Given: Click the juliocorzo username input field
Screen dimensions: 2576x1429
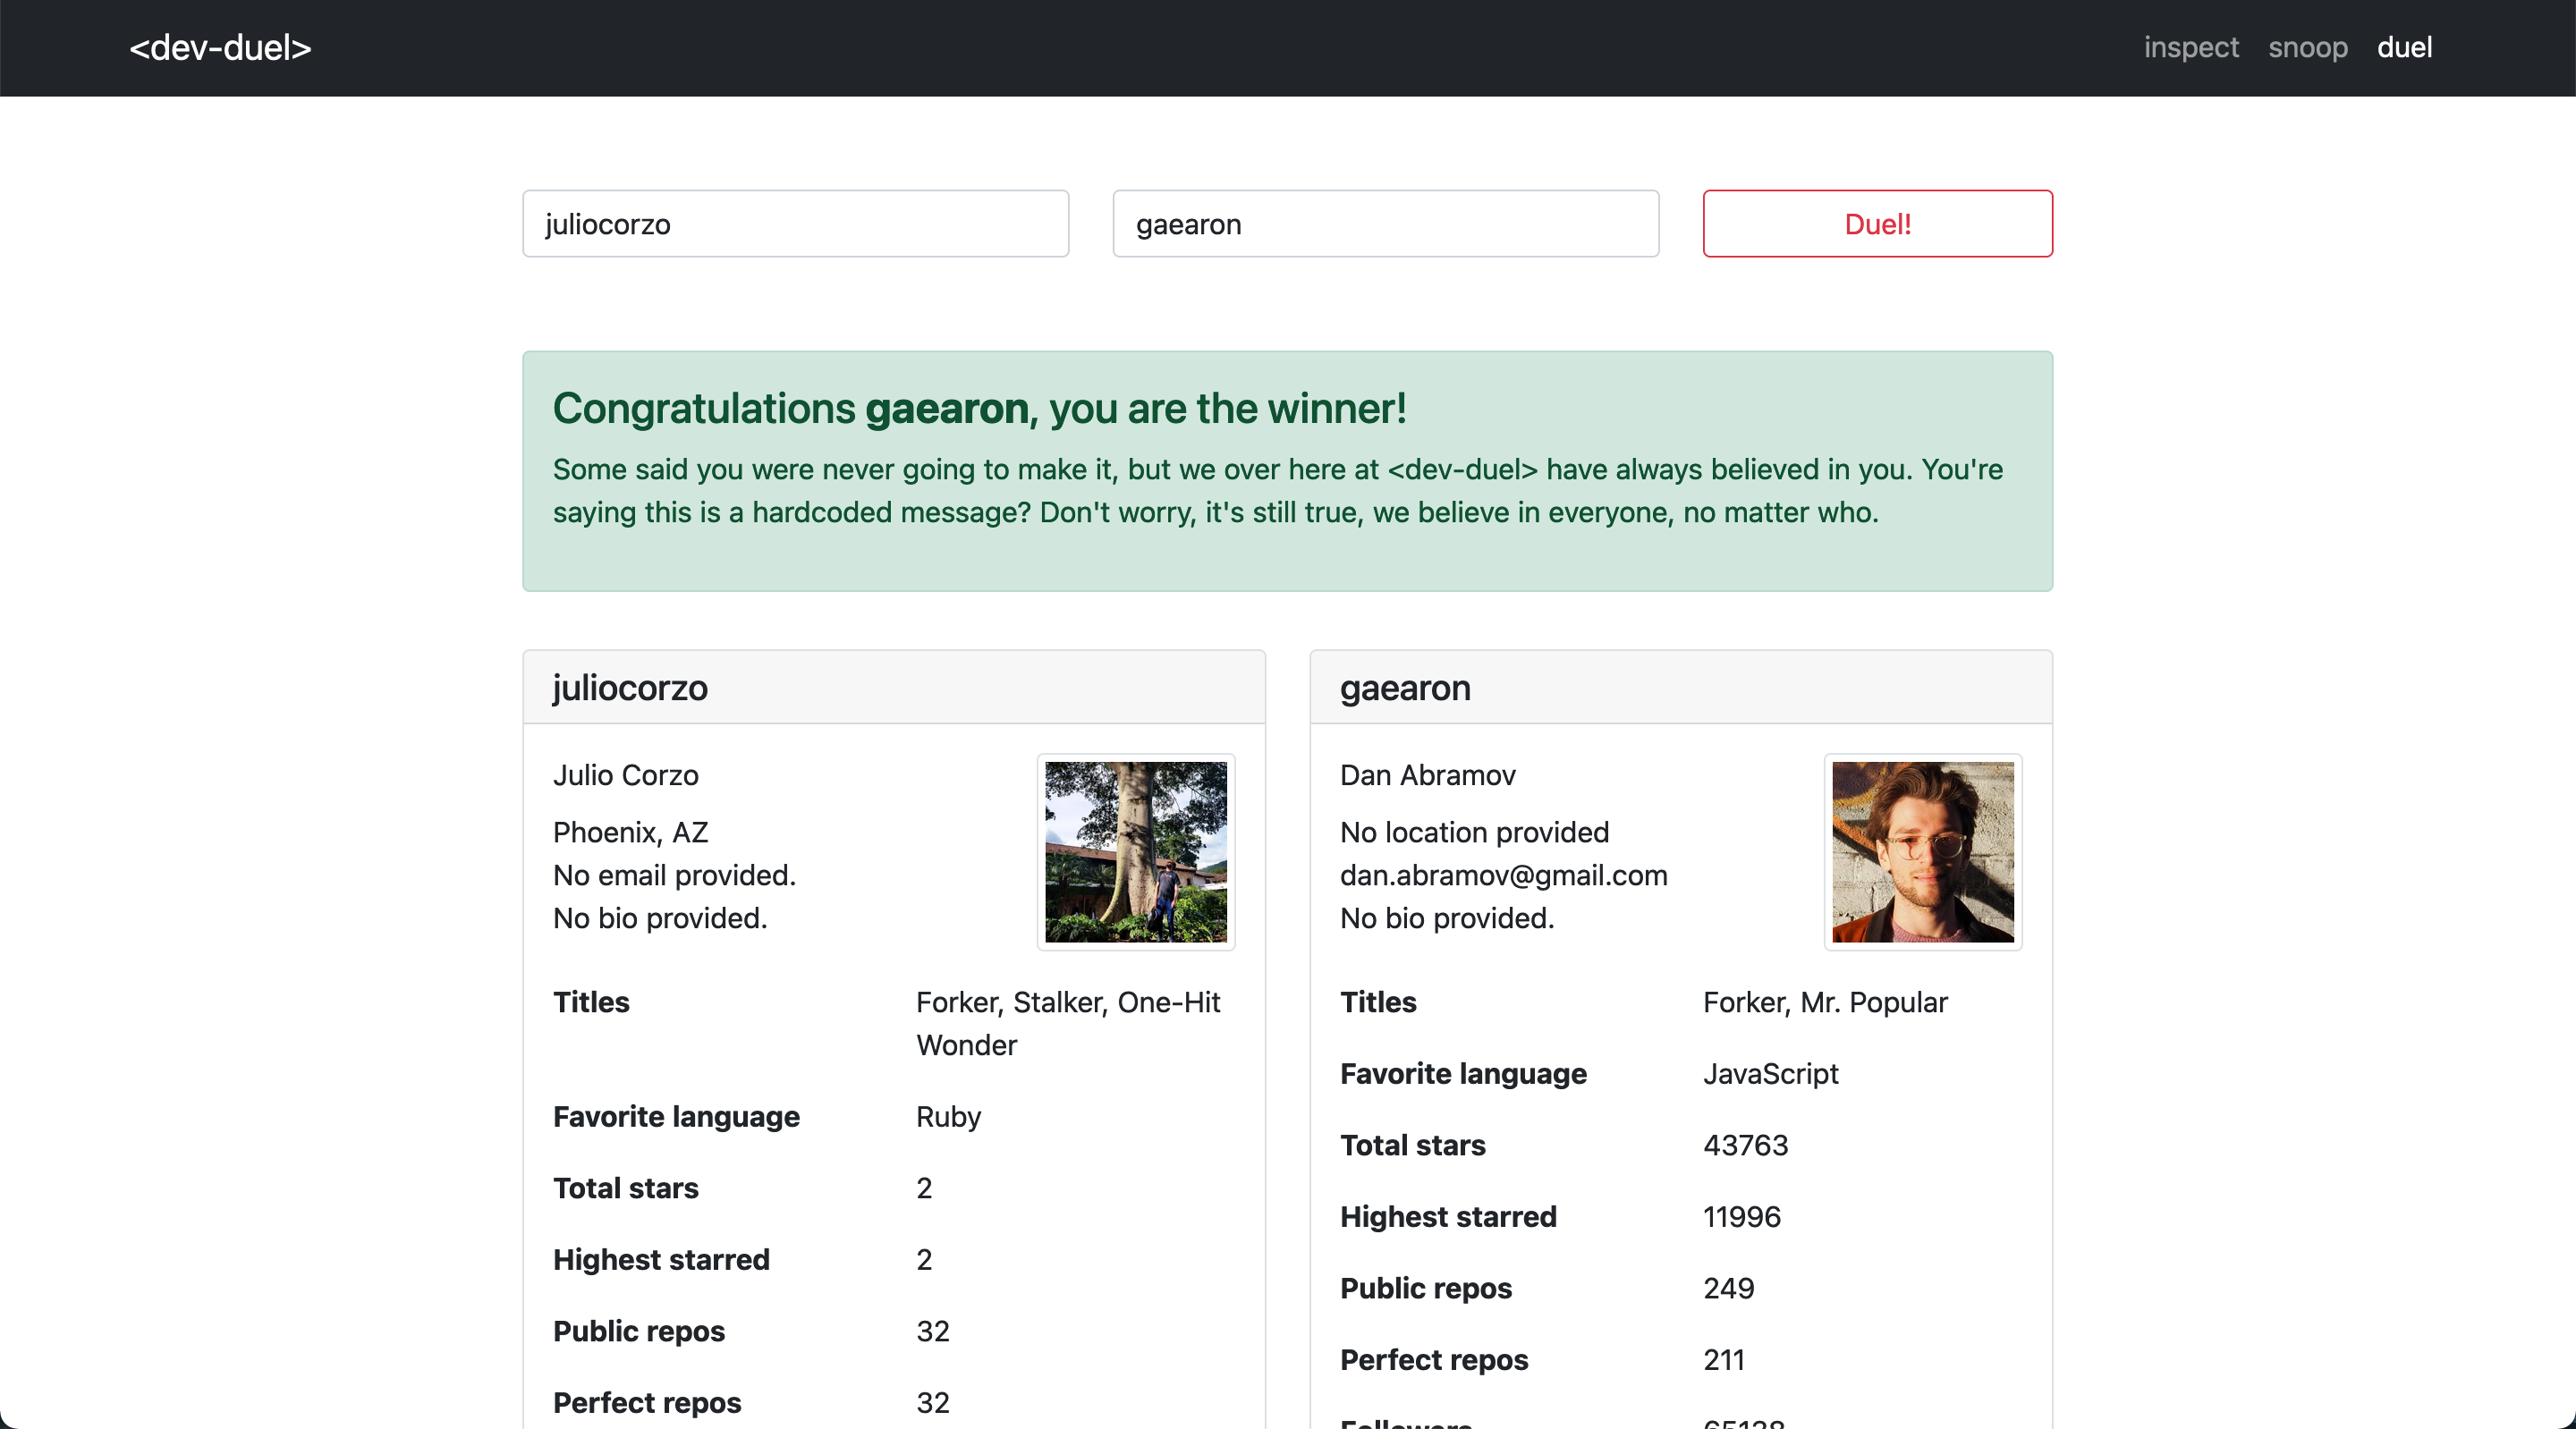Looking at the screenshot, I should click(x=795, y=224).
